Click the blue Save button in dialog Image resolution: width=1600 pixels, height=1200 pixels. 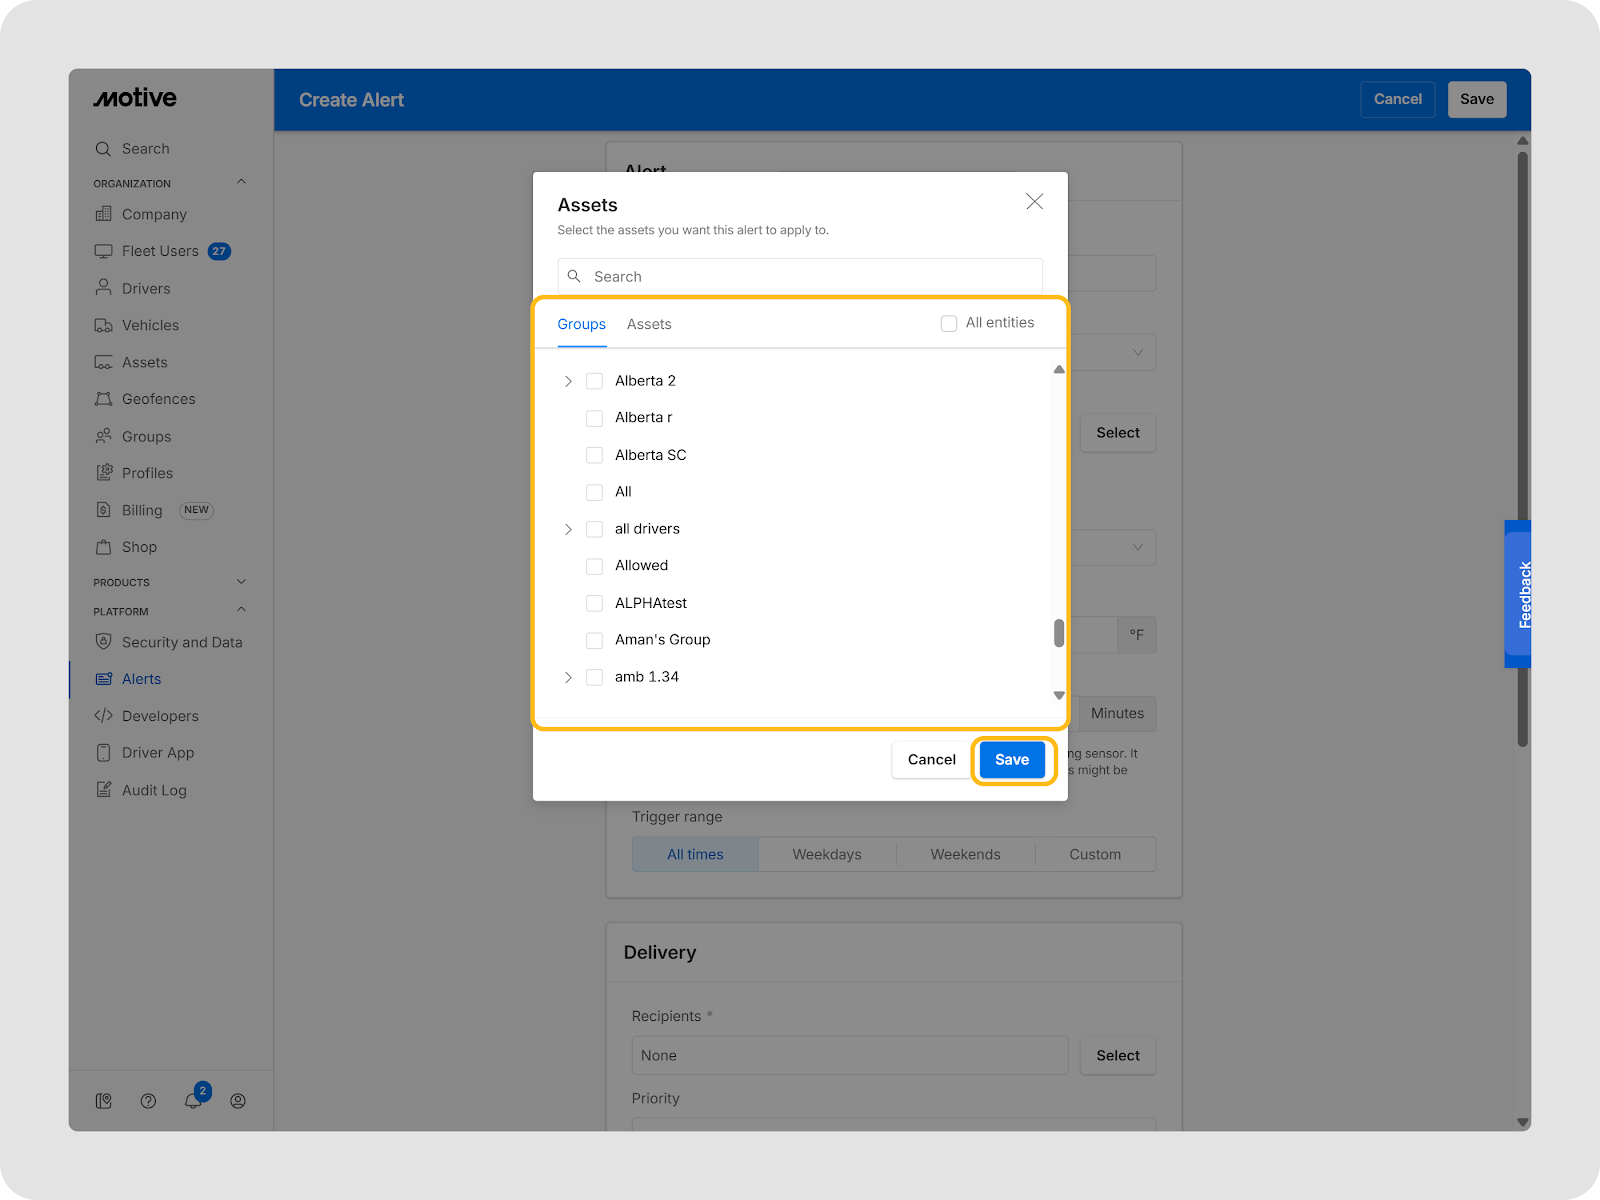pos(1011,760)
